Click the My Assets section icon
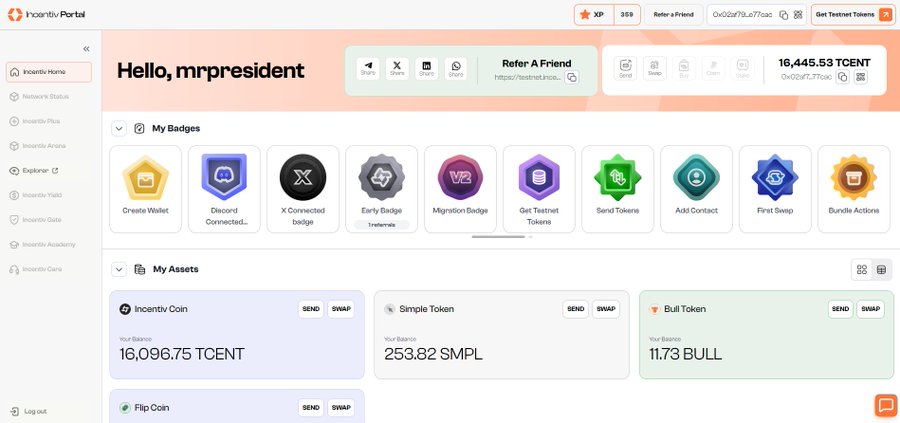The height and width of the screenshot is (423, 900). [139, 269]
